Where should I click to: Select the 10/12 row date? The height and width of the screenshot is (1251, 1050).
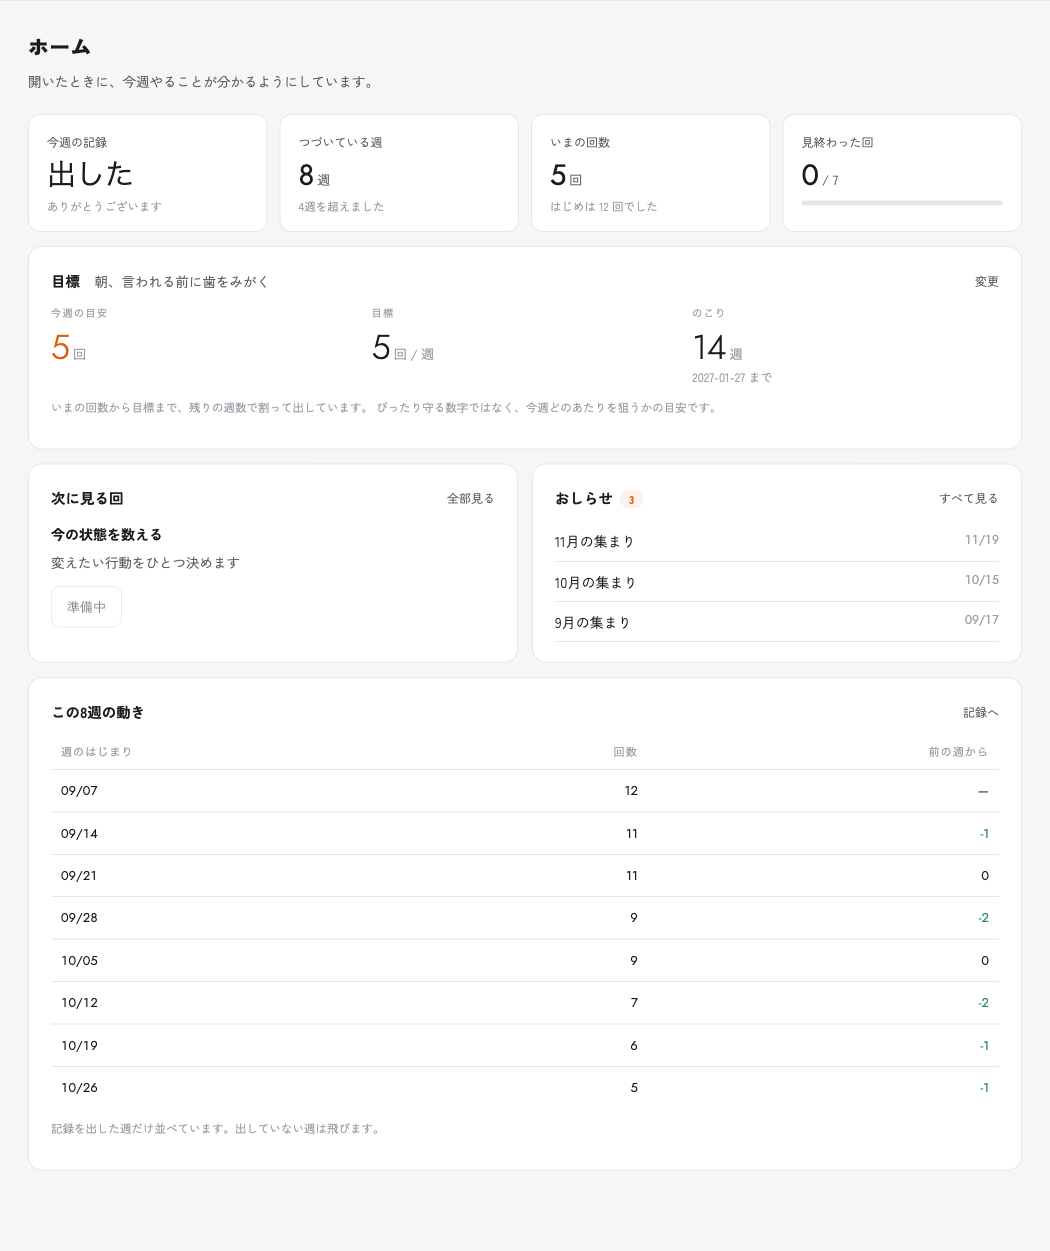coord(79,1003)
